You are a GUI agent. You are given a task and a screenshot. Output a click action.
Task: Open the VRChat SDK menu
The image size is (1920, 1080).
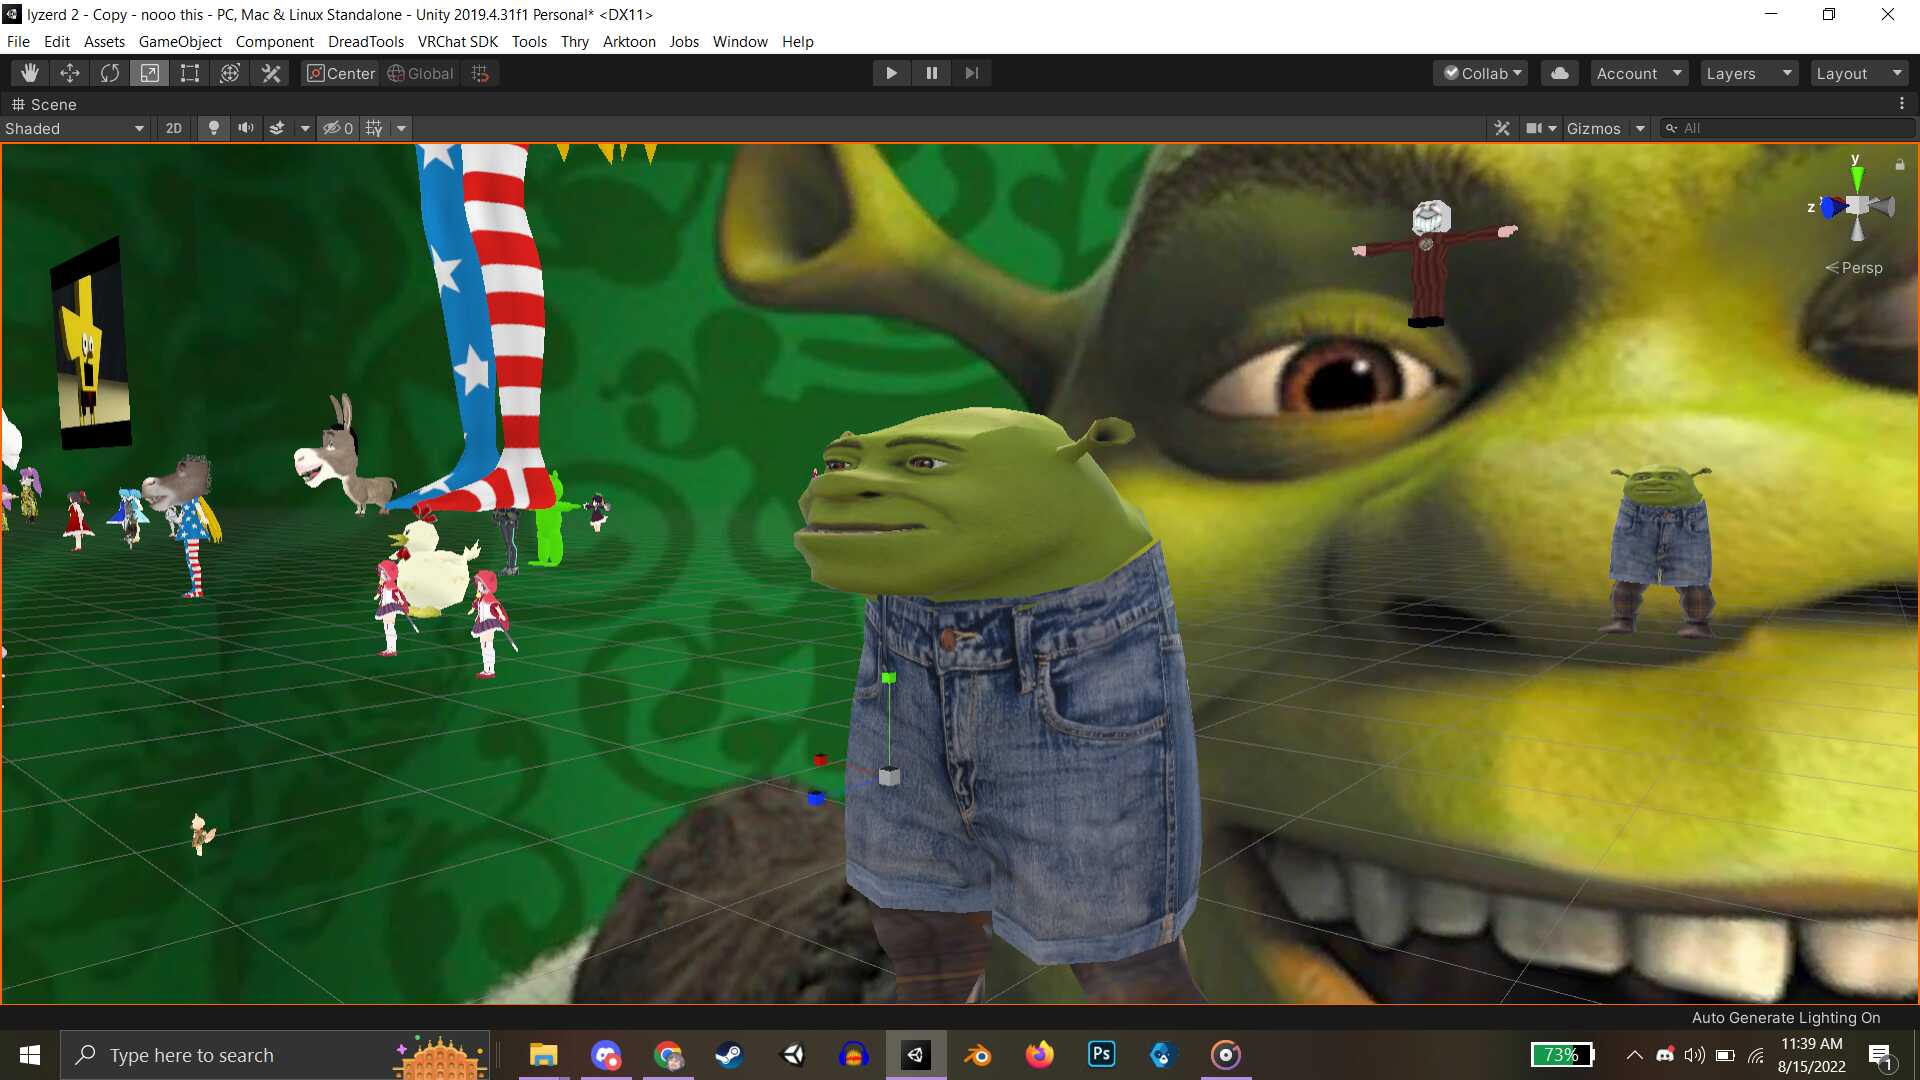pos(457,41)
